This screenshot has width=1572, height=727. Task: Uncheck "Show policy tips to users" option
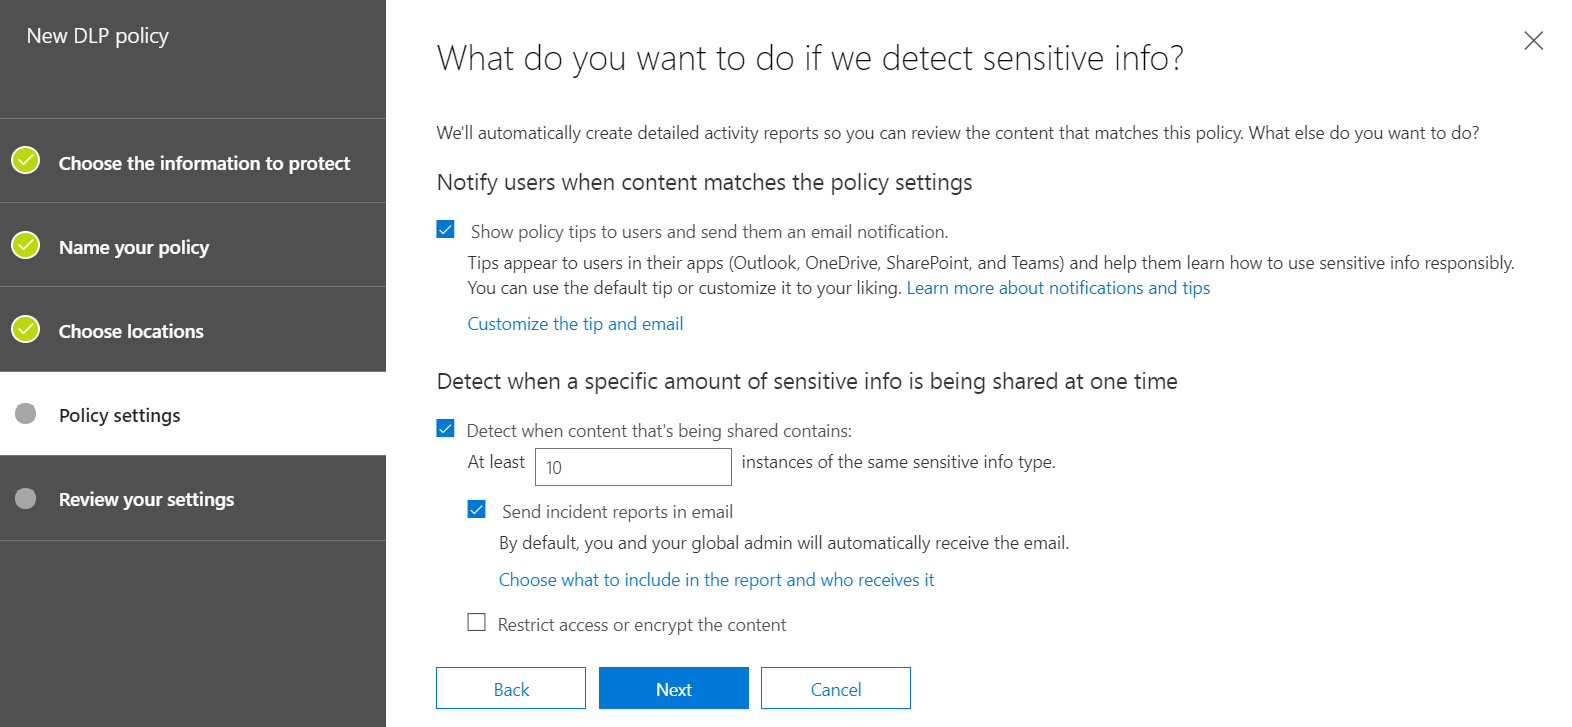click(445, 229)
